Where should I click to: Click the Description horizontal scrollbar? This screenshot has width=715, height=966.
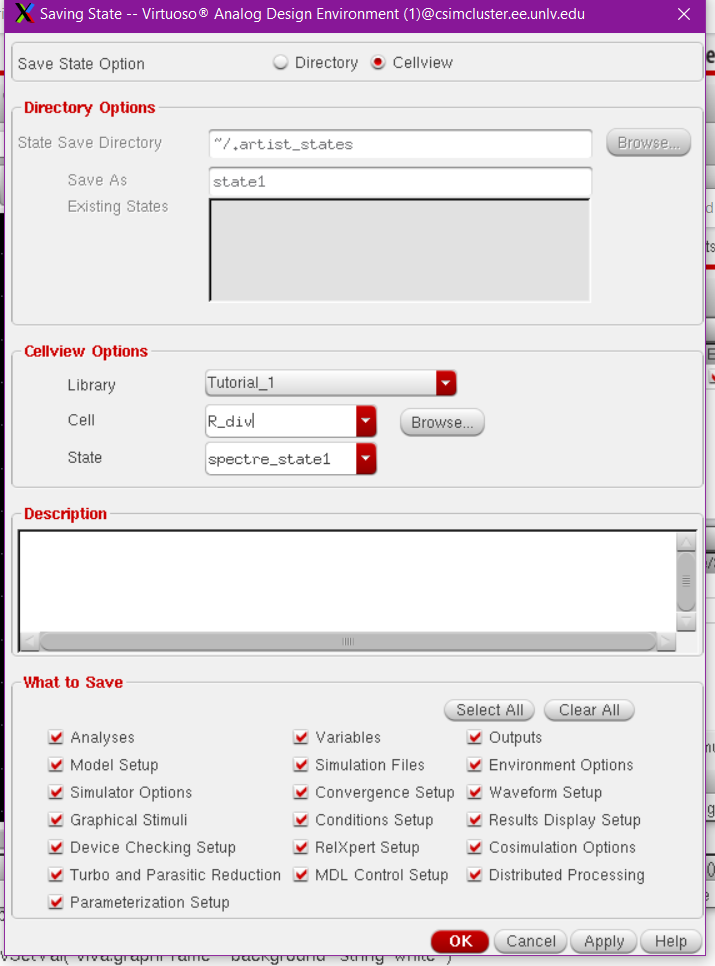[x=348, y=641]
